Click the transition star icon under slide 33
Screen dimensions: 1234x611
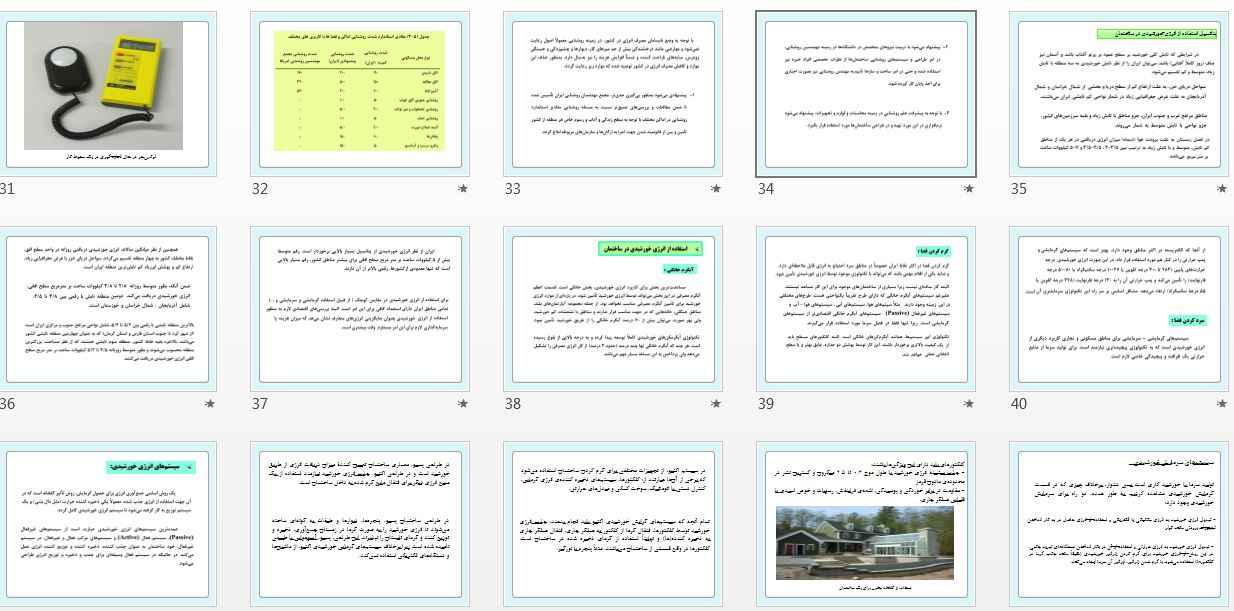point(715,188)
